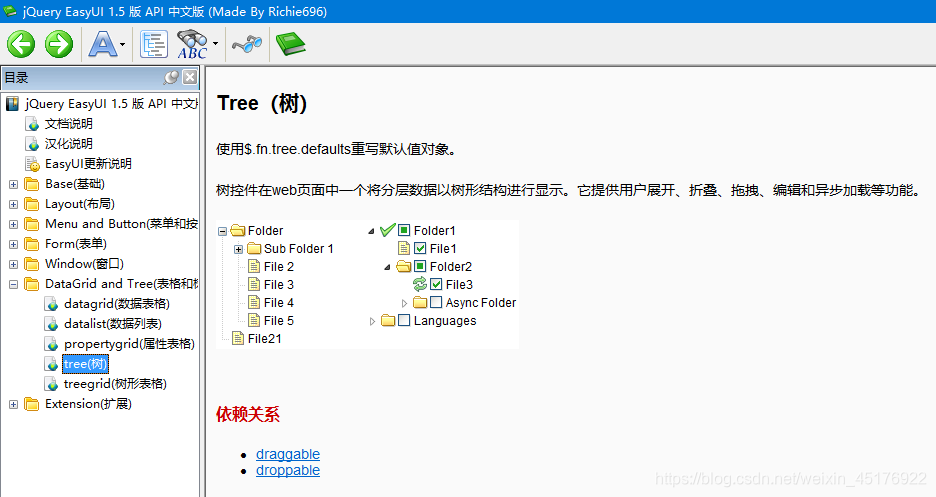The height and width of the screenshot is (497, 936).
Task: Click the 依赖关系 heading
Action: tap(248, 414)
